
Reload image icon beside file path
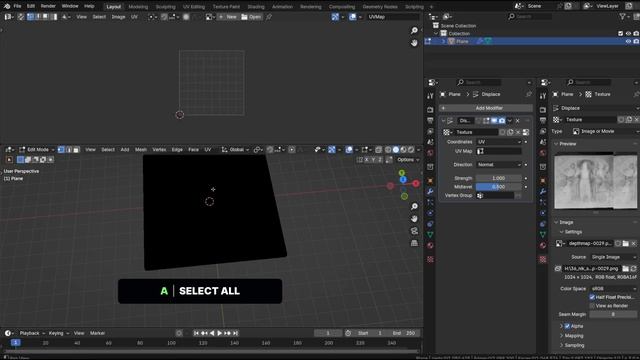tap(633, 268)
